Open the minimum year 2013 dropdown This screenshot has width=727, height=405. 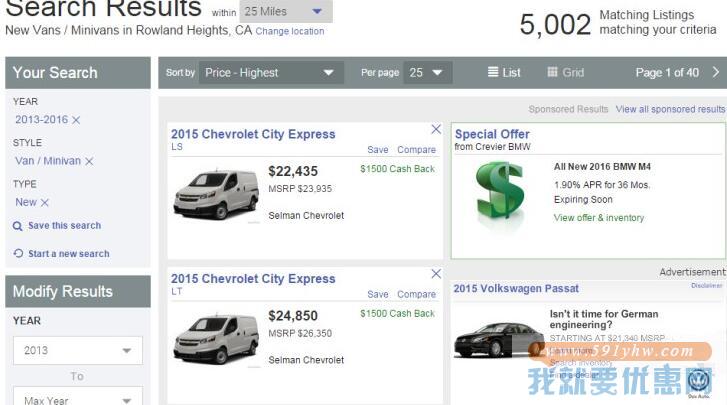click(78, 350)
